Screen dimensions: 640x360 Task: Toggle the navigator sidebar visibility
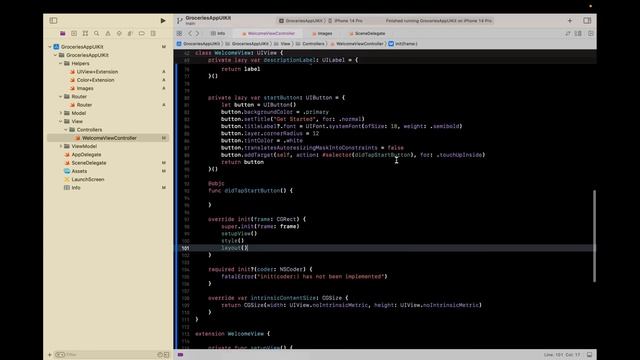tap(53, 20)
